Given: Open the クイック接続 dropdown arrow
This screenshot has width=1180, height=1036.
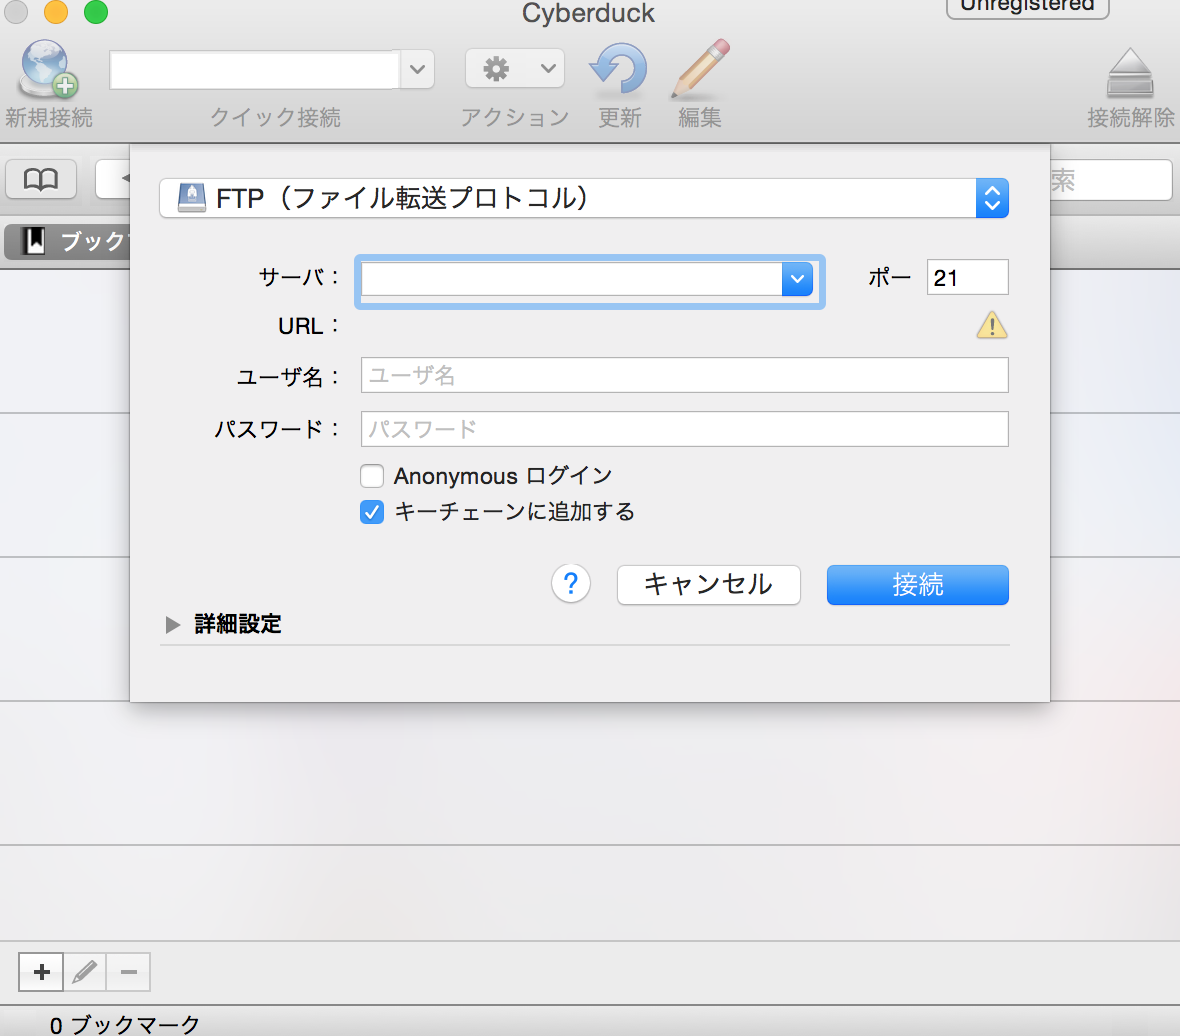Looking at the screenshot, I should (x=417, y=69).
